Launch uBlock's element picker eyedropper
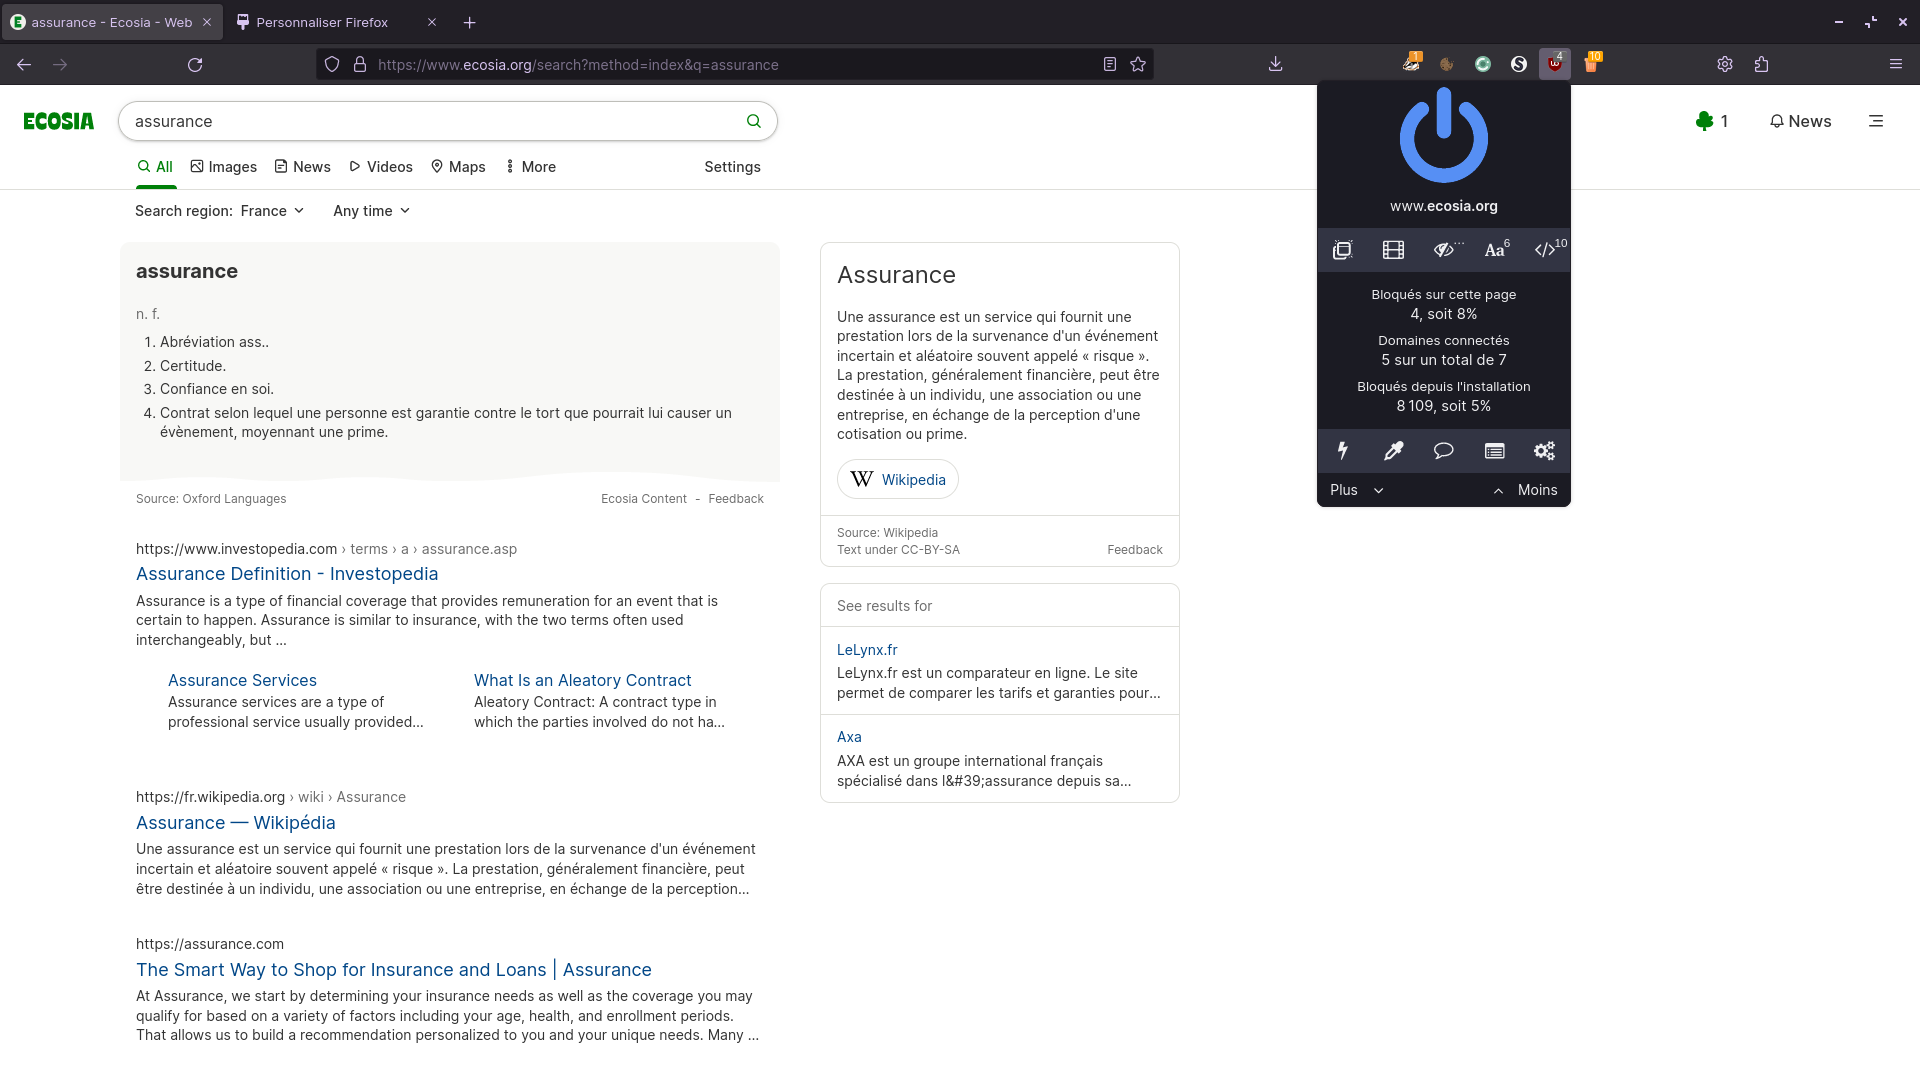Image resolution: width=1920 pixels, height=1080 pixels. click(1393, 450)
